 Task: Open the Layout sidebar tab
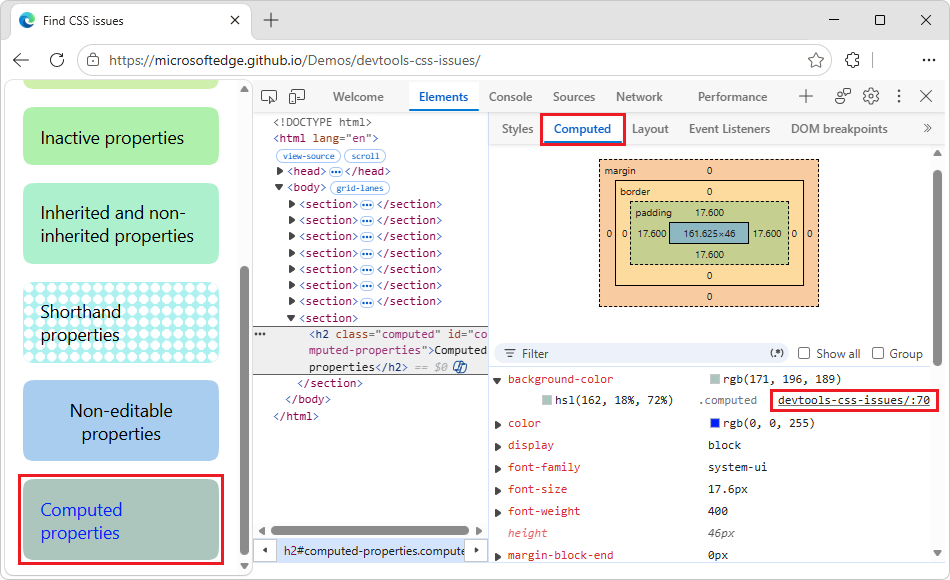650,128
